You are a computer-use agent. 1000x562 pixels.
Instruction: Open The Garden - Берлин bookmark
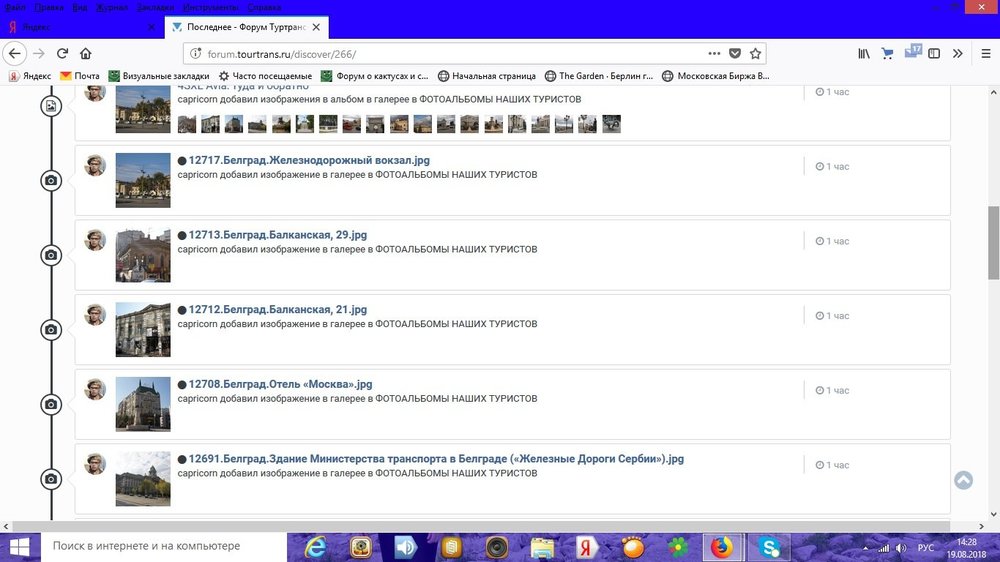coord(599,76)
